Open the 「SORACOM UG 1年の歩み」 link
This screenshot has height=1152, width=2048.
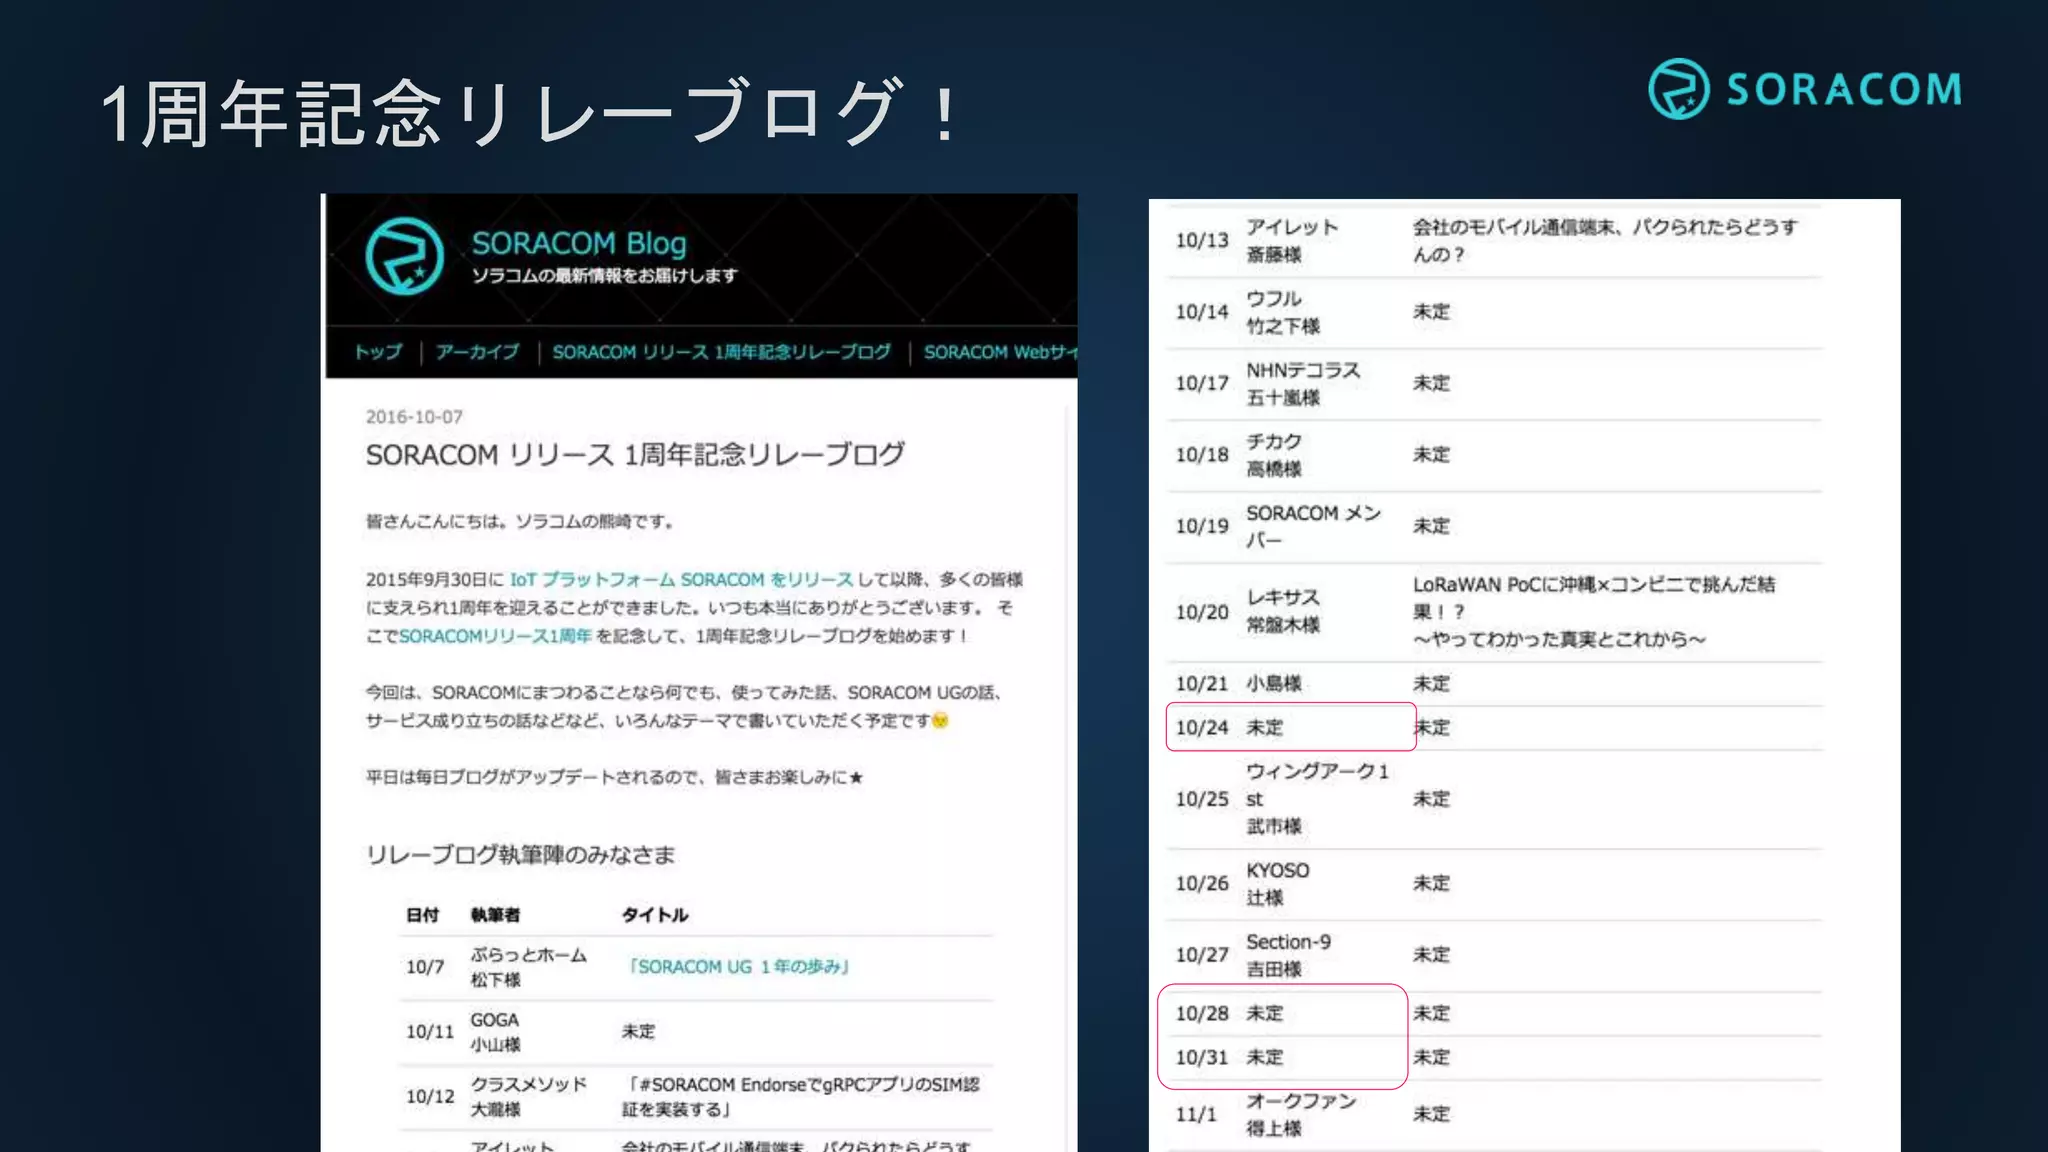point(738,967)
